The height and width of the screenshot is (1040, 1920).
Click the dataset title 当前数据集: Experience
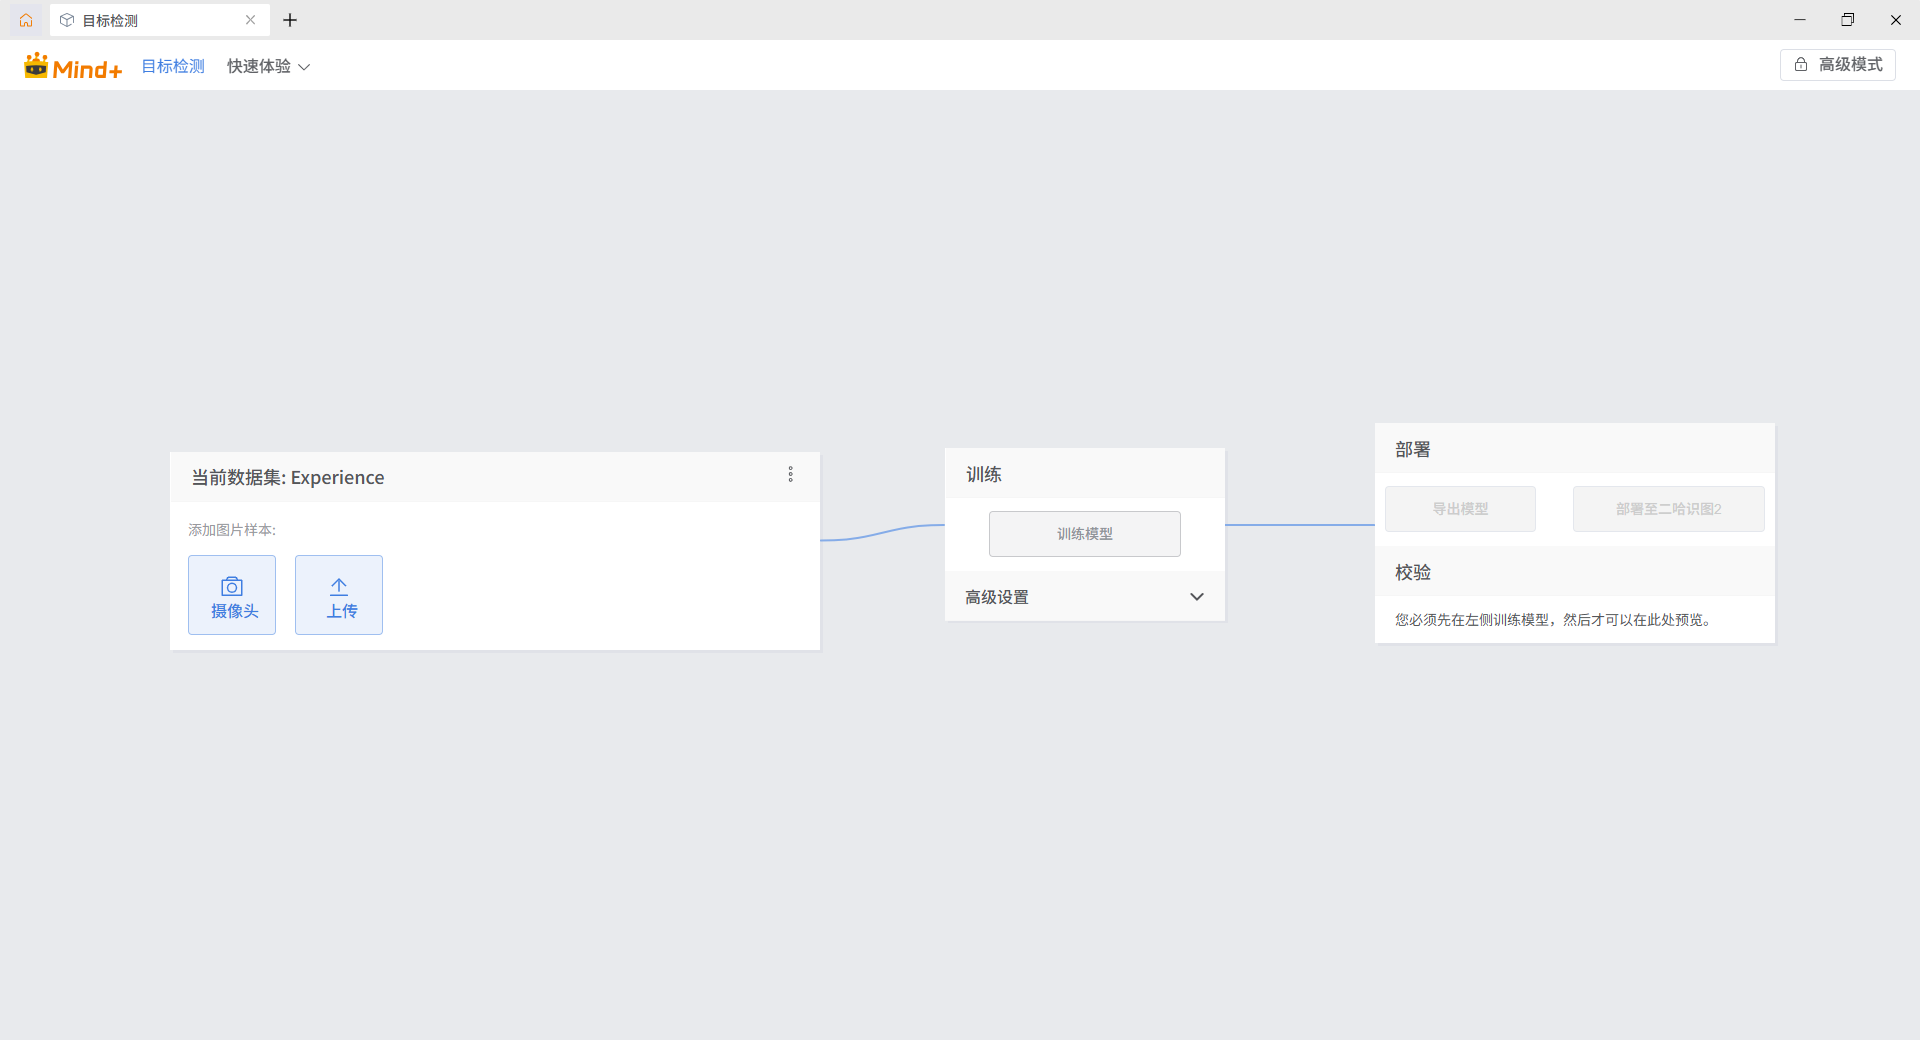pyautogui.click(x=288, y=478)
